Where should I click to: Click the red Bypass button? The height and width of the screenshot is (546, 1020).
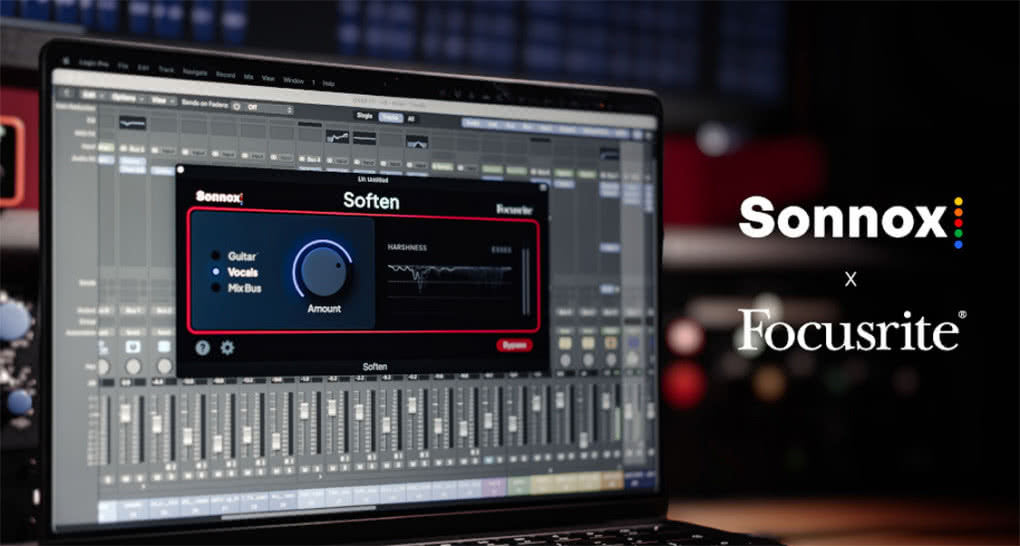[514, 346]
